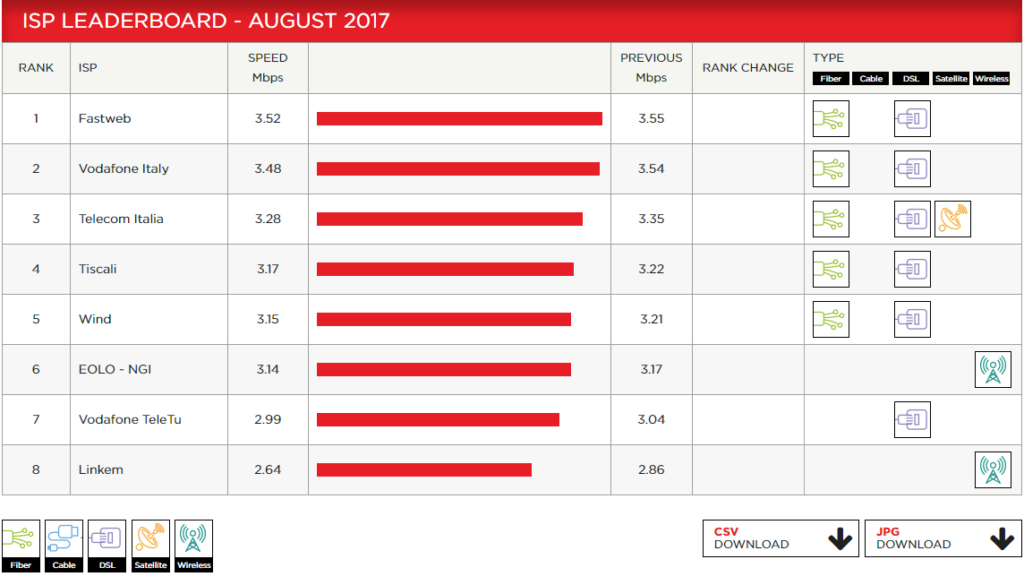Click the Fiber icon in Tiscali row

click(x=830, y=269)
